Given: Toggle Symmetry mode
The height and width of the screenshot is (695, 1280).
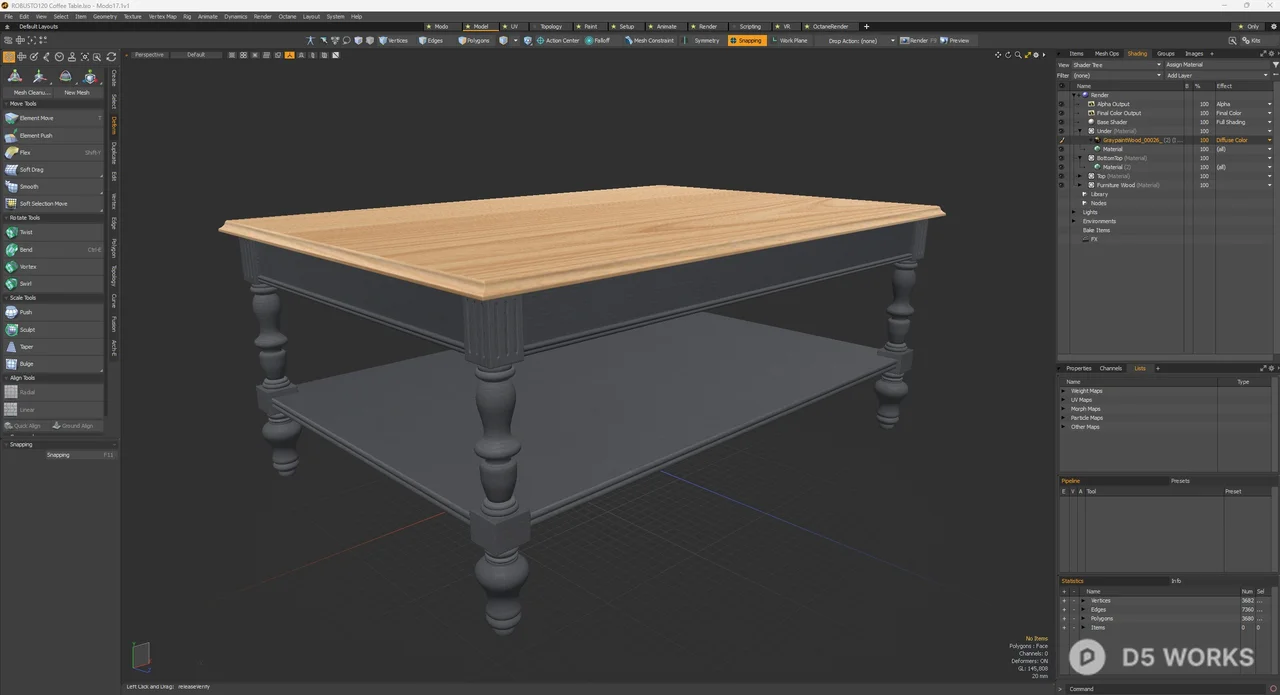Looking at the screenshot, I should tap(702, 41).
